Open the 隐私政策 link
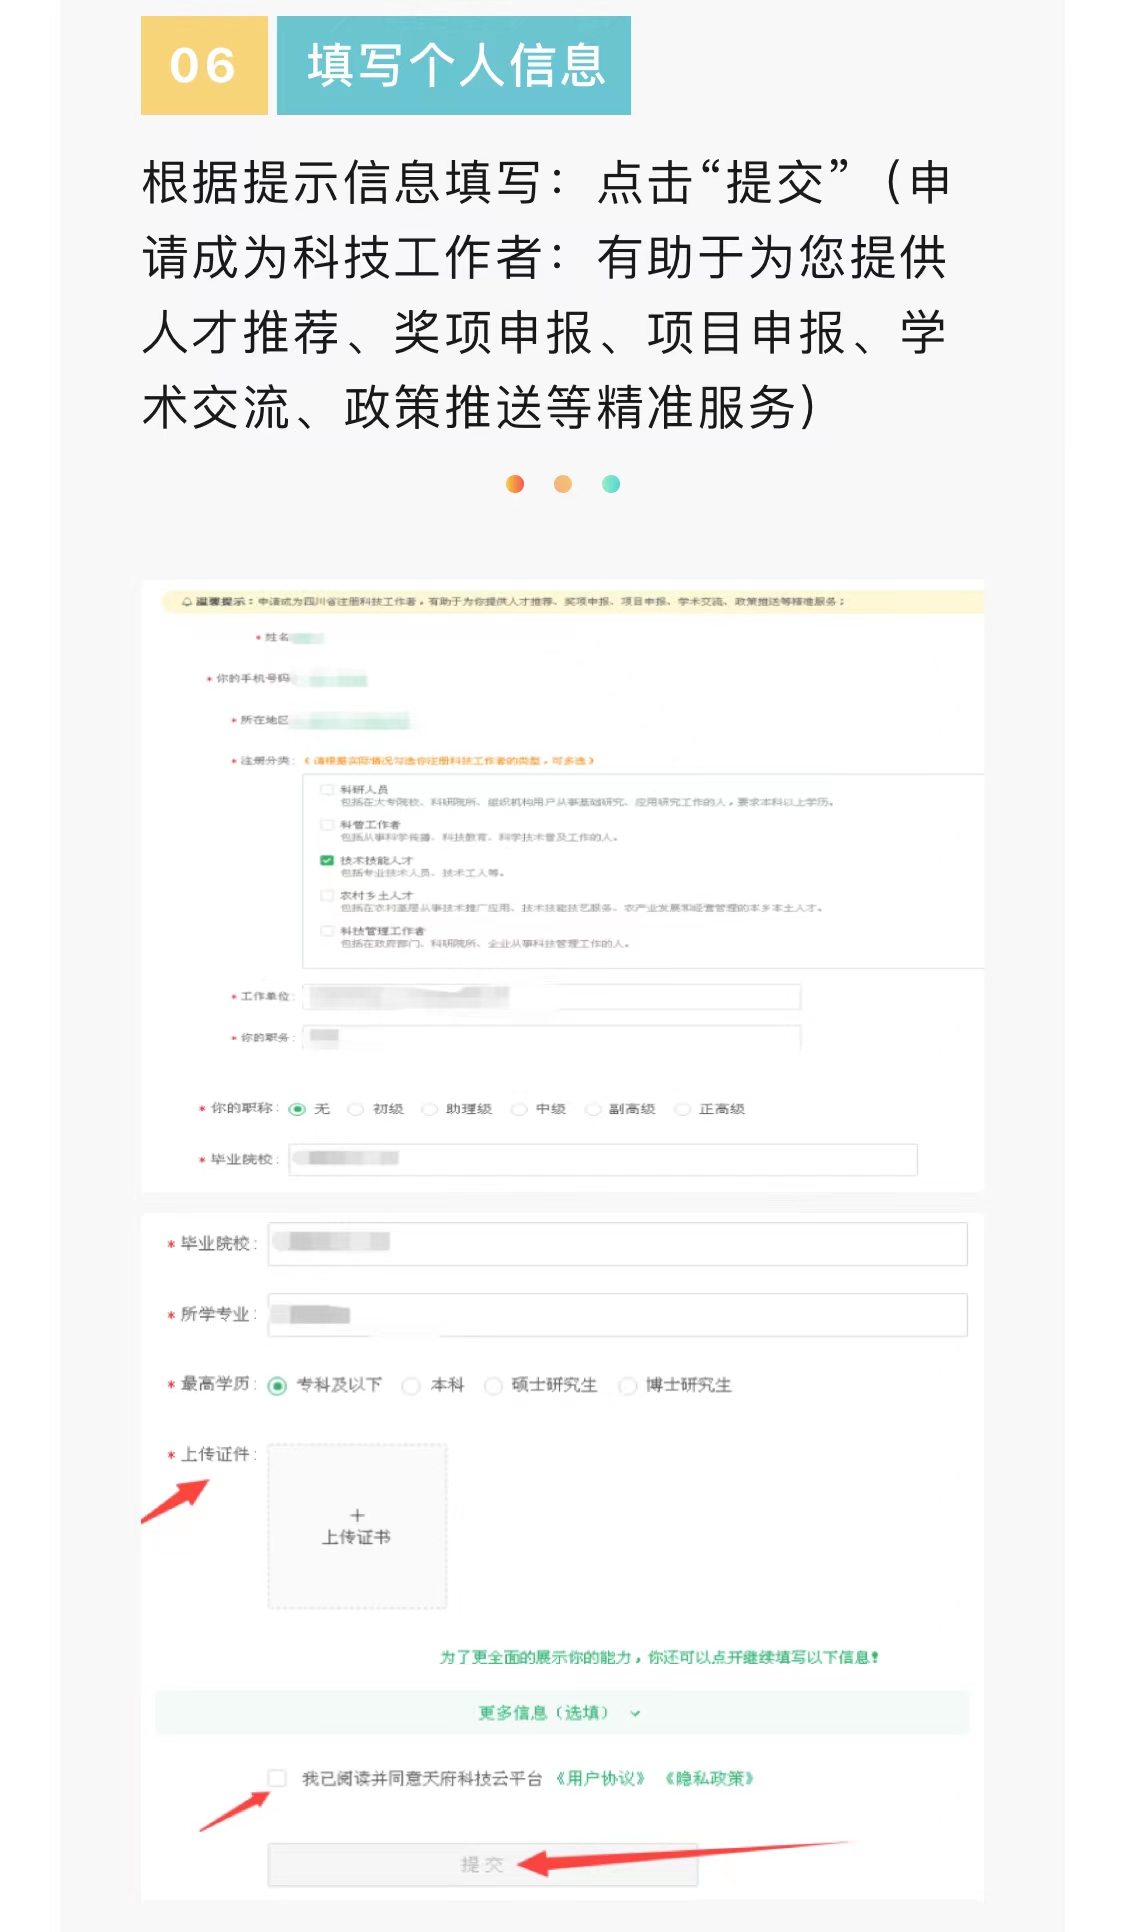Viewport: 1125px width, 1932px height. [x=710, y=1778]
